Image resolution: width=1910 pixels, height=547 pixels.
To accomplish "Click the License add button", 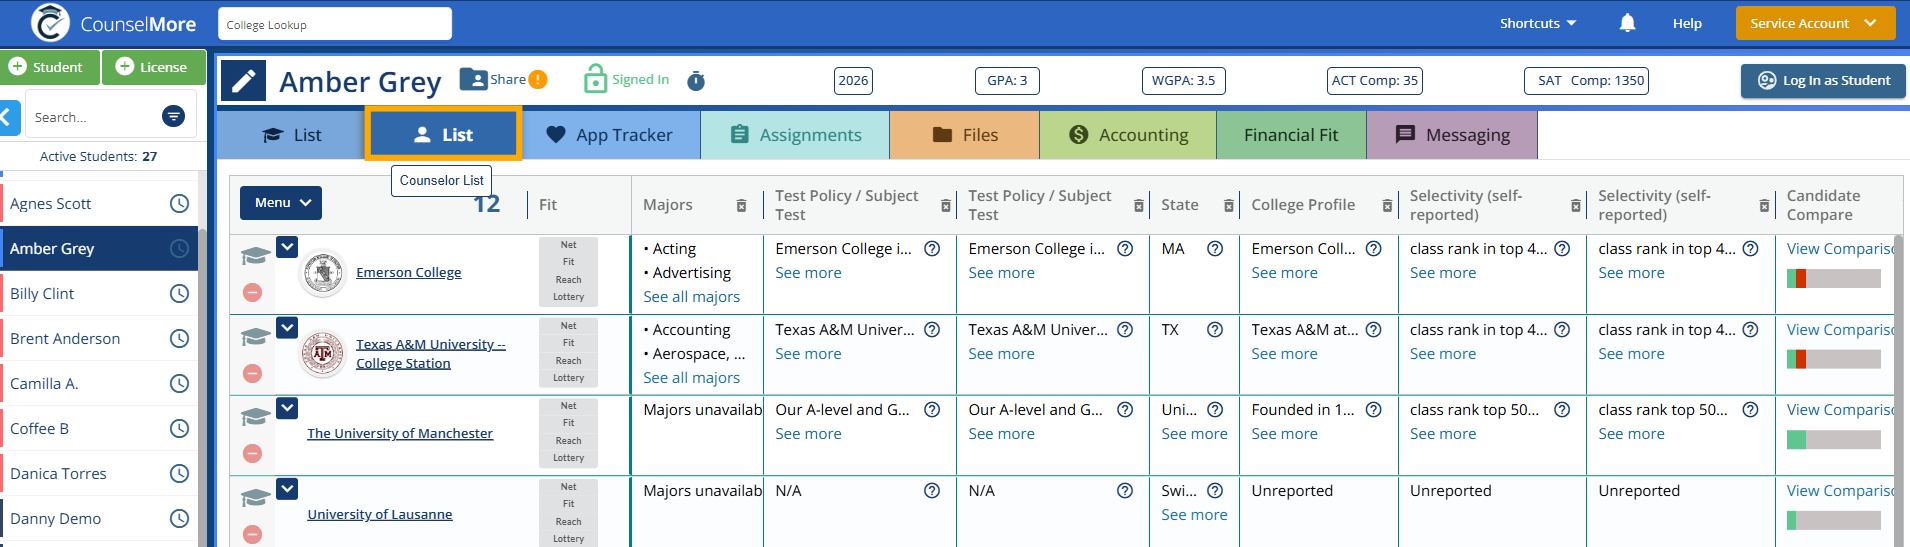I will click(154, 67).
